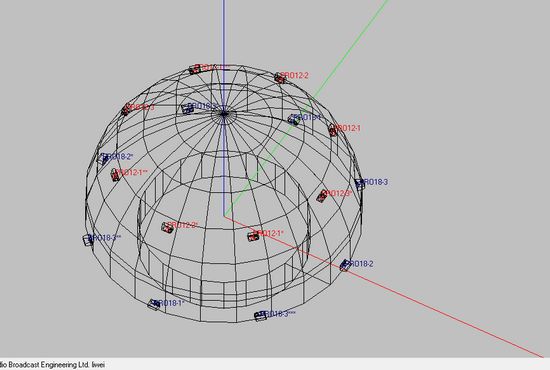Image resolution: width=550 pixels, height=370 pixels.
Task: Select the red RO12-2 speaker
Action: [x=280, y=78]
